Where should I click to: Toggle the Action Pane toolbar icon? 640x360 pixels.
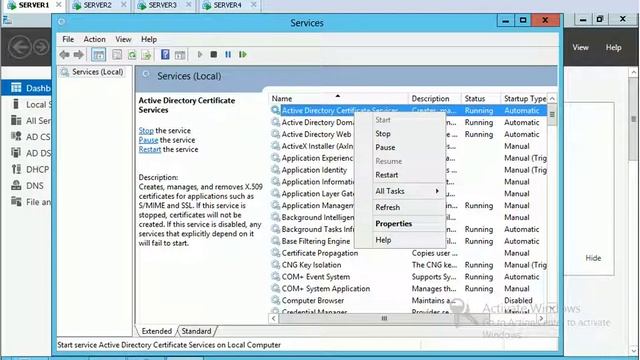[x=180, y=55]
